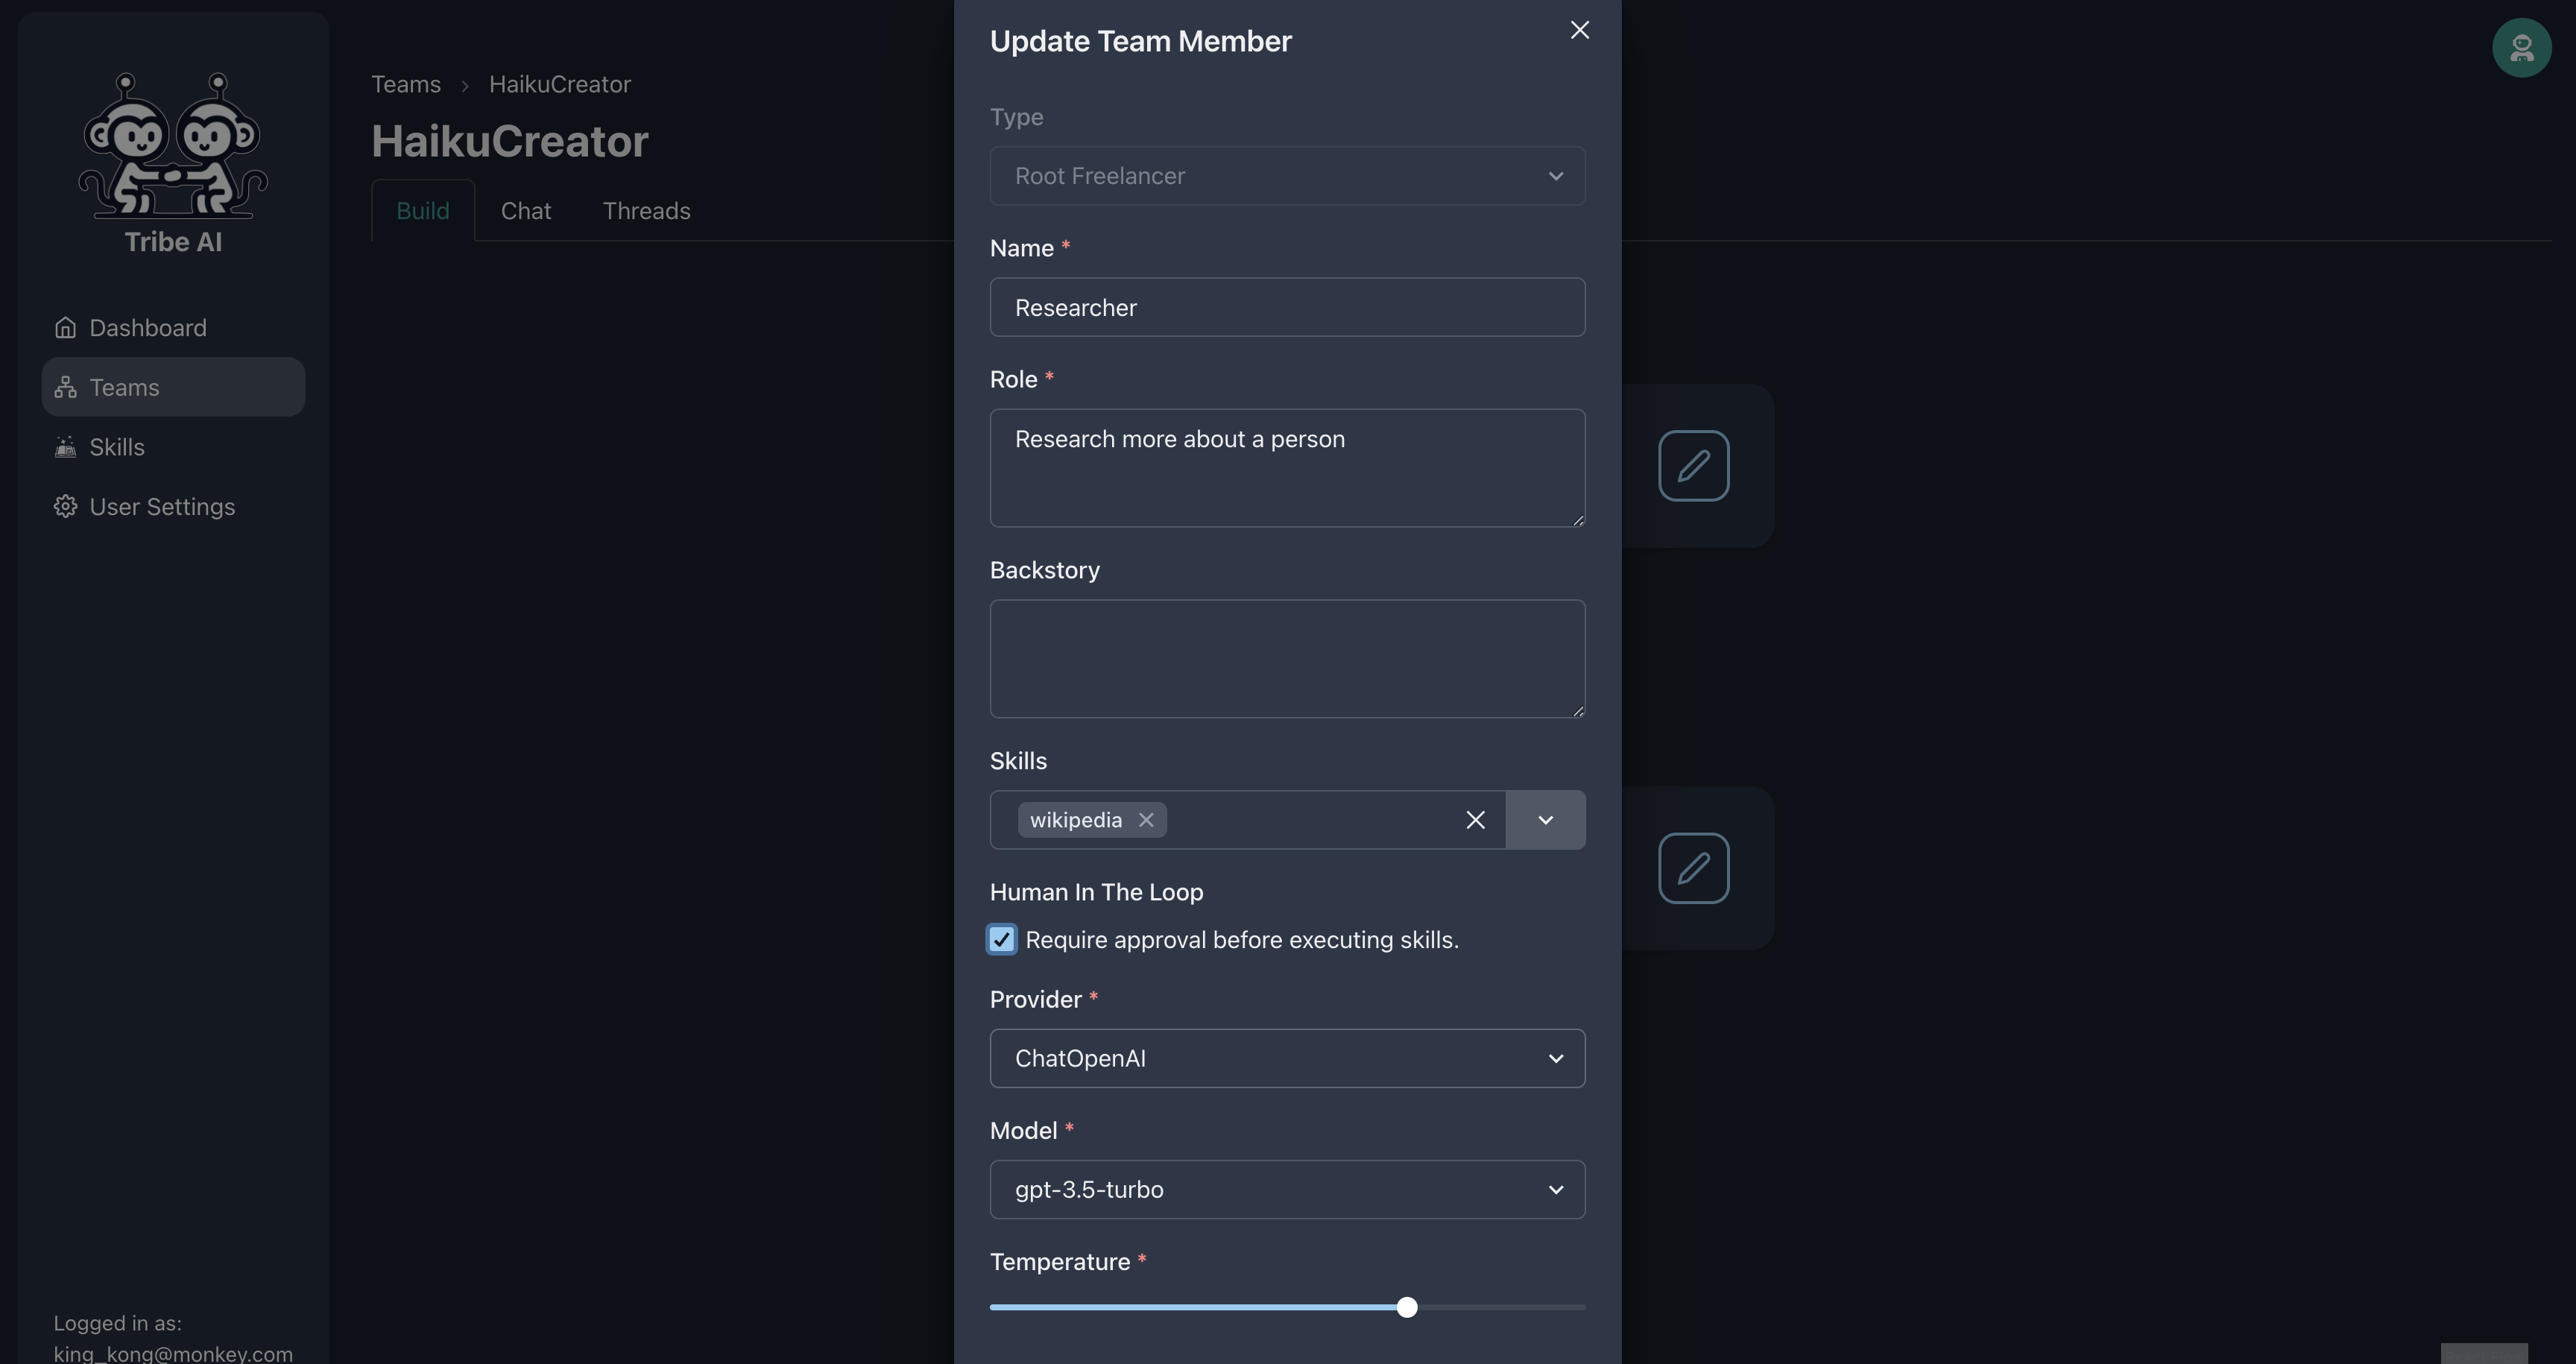Expand the Skills dropdown arrow
The height and width of the screenshot is (1364, 2576).
[x=1545, y=820]
